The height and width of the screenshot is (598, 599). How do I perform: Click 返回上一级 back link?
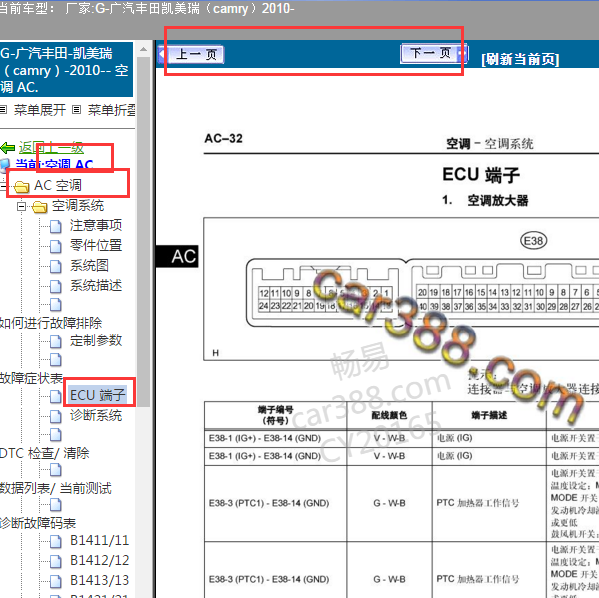point(51,147)
